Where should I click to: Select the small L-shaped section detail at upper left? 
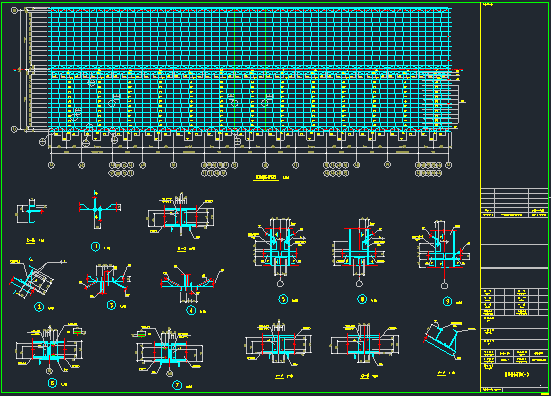click(x=31, y=211)
